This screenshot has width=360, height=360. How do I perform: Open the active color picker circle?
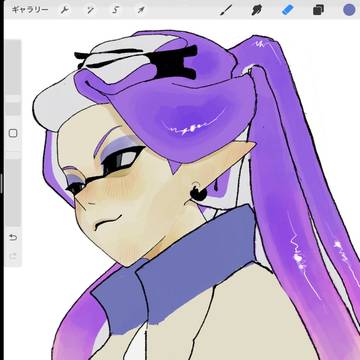(349, 10)
